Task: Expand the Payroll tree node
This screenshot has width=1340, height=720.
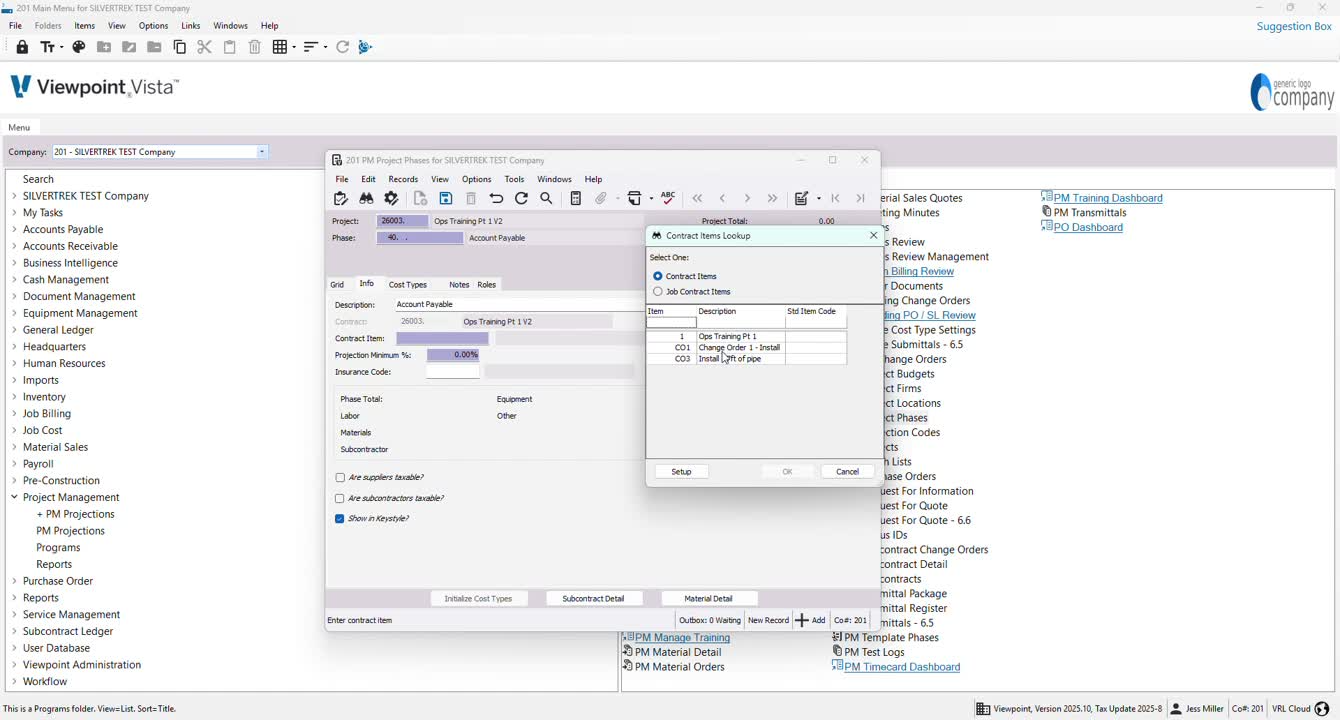Action: coord(14,464)
